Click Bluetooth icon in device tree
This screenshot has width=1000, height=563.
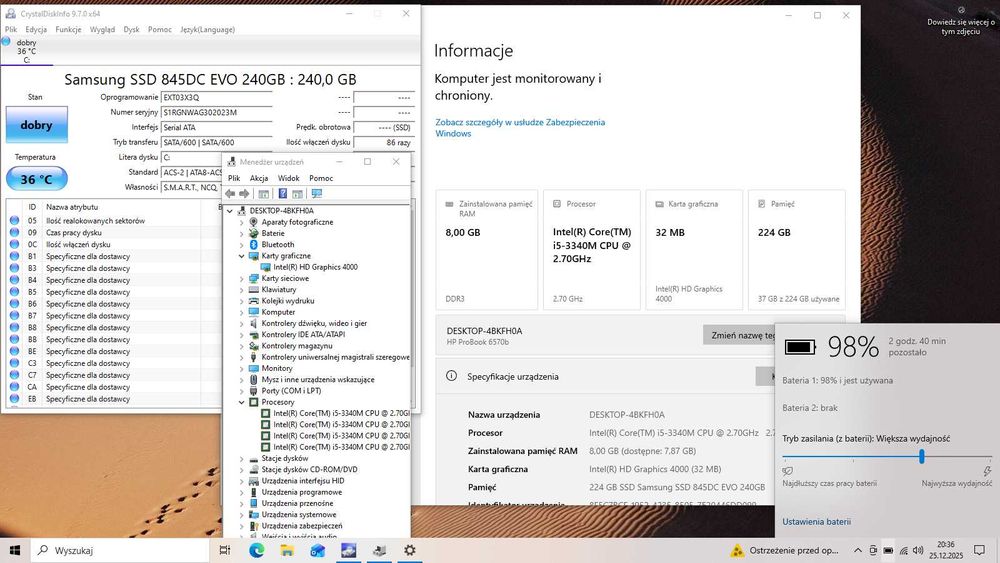click(x=253, y=245)
